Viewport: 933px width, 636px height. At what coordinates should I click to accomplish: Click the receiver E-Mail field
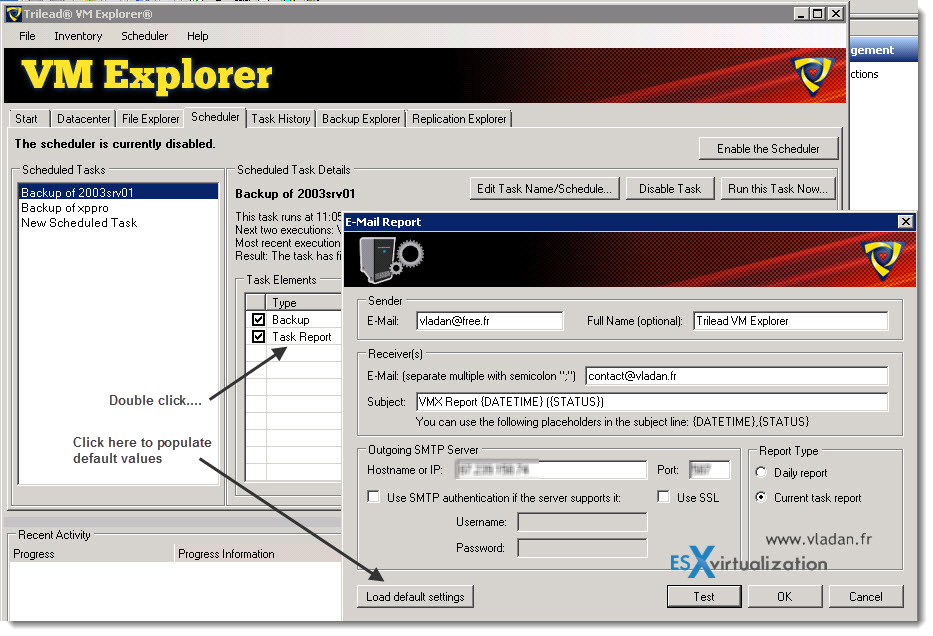pyautogui.click(x=737, y=375)
